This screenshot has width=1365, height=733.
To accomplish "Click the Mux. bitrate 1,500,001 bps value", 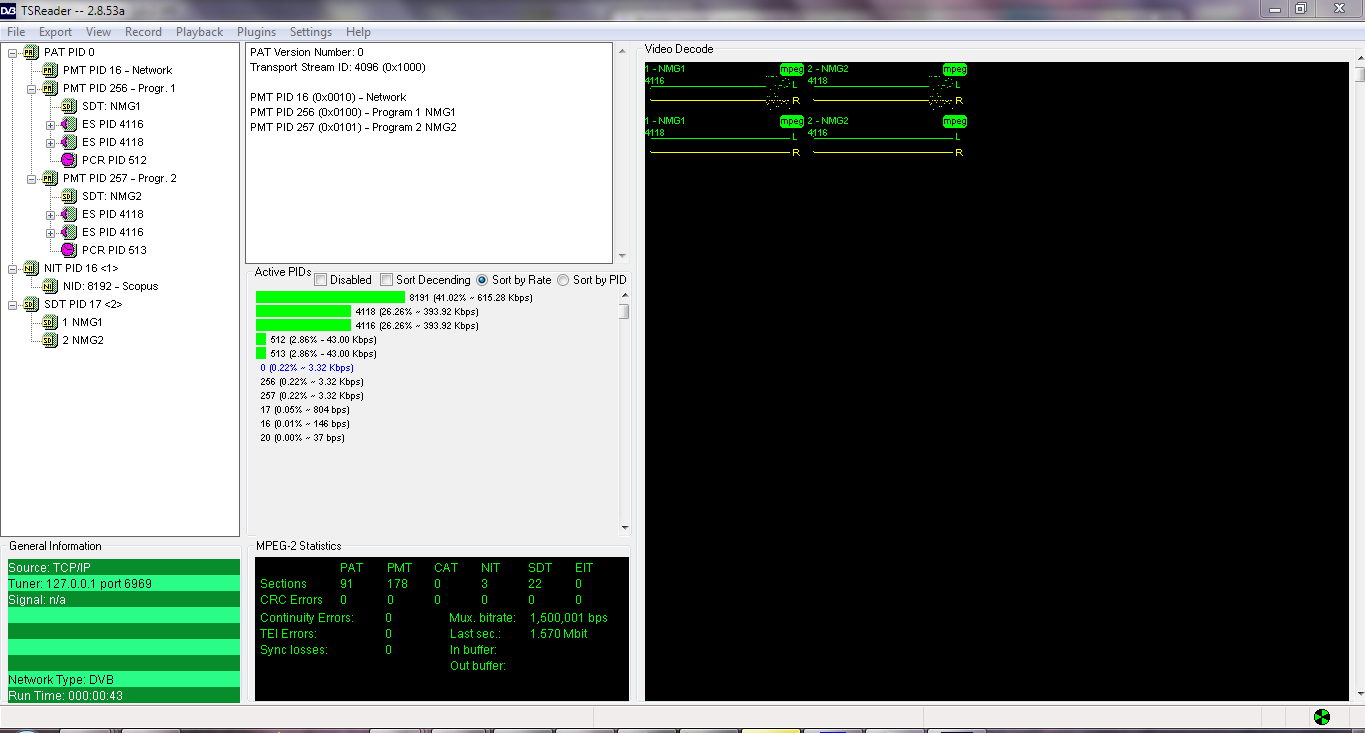I will 568,618.
